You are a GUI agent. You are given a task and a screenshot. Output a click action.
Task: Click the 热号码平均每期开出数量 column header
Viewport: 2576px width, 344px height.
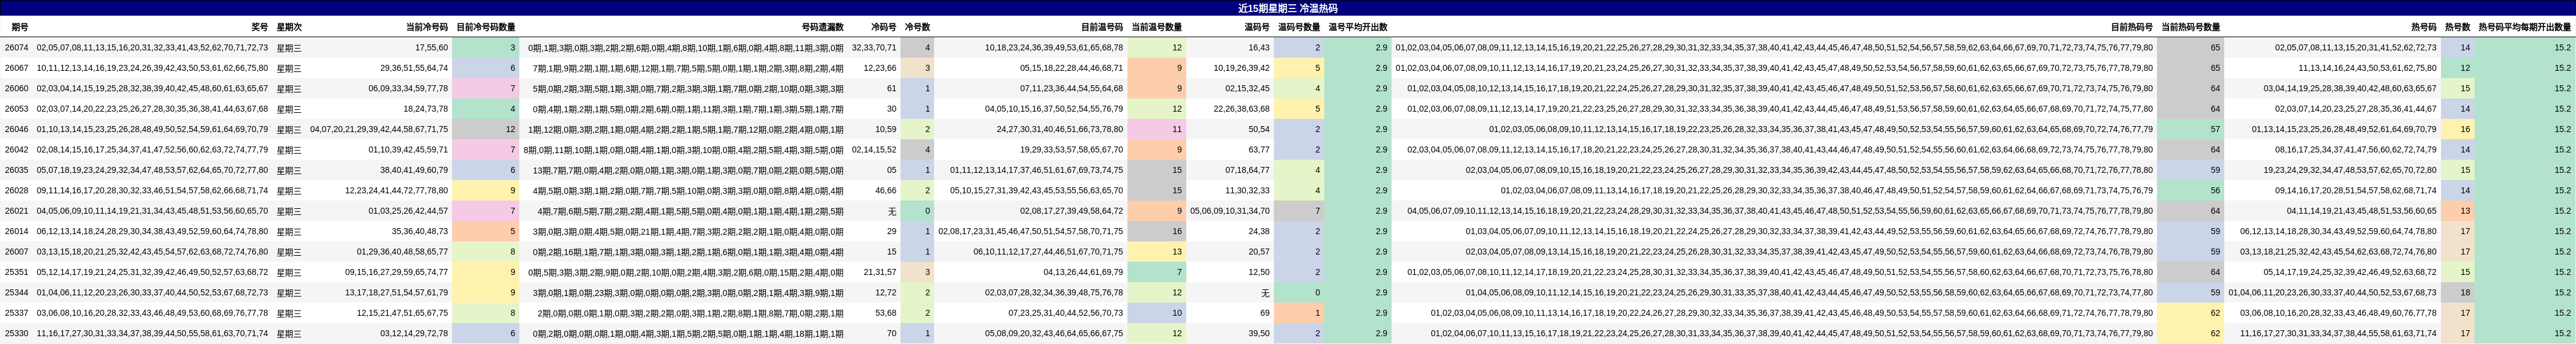[x=2524, y=28]
